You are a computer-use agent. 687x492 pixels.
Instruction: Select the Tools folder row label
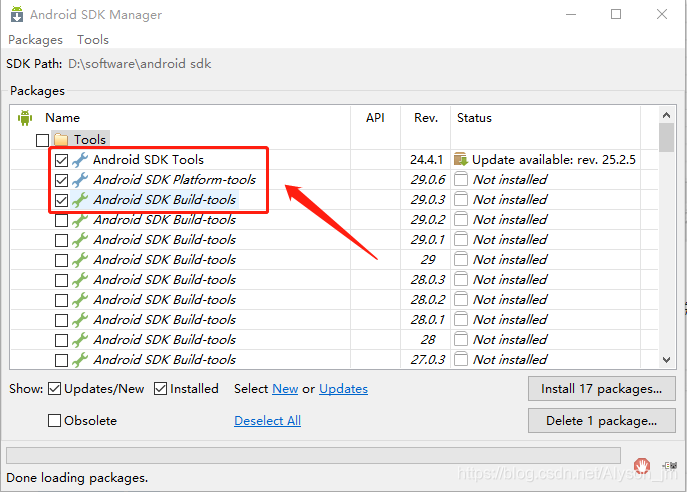90,140
